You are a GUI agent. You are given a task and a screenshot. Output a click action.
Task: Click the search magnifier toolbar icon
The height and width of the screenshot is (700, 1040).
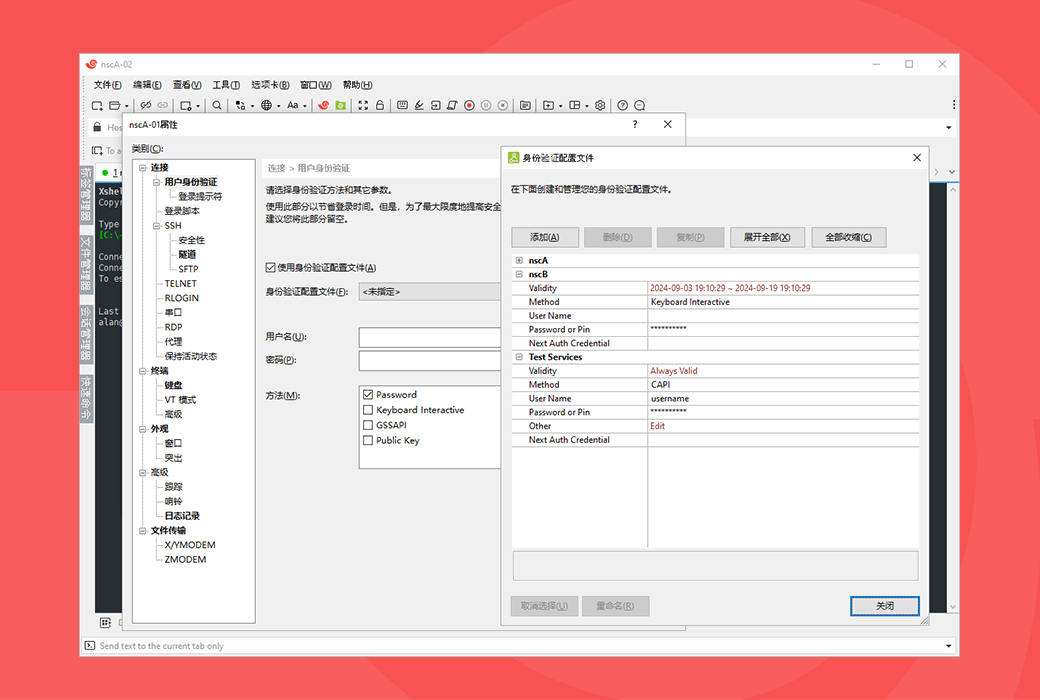pyautogui.click(x=217, y=105)
